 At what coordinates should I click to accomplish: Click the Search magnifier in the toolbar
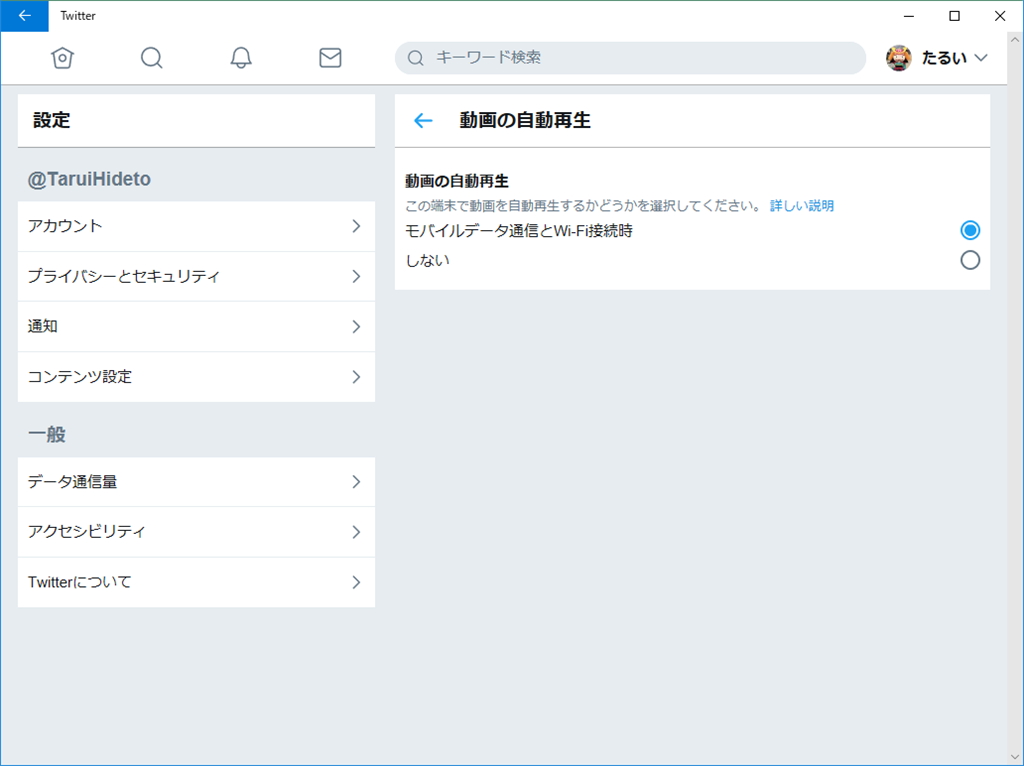(x=152, y=58)
